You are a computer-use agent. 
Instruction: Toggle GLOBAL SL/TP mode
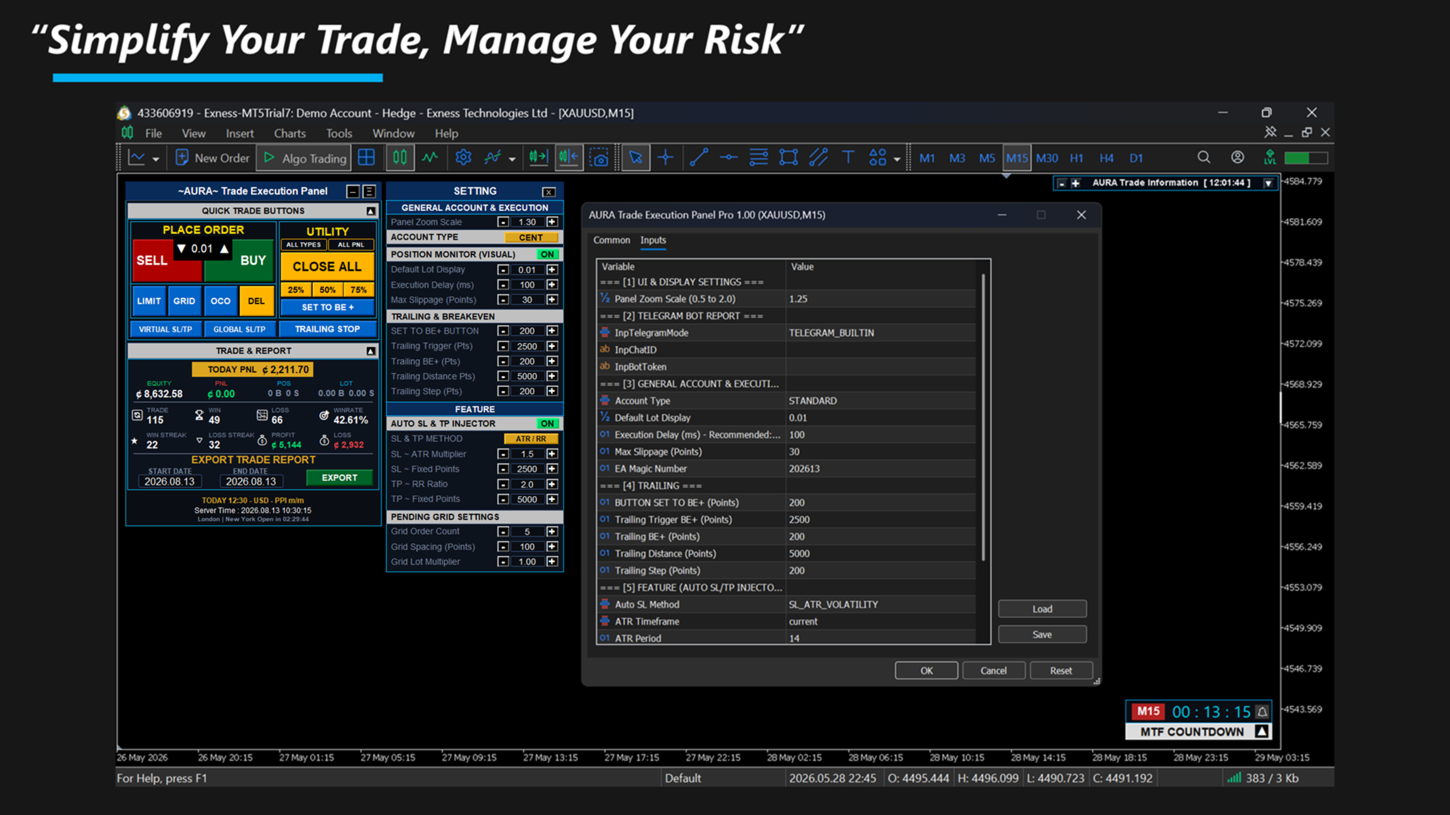240,329
